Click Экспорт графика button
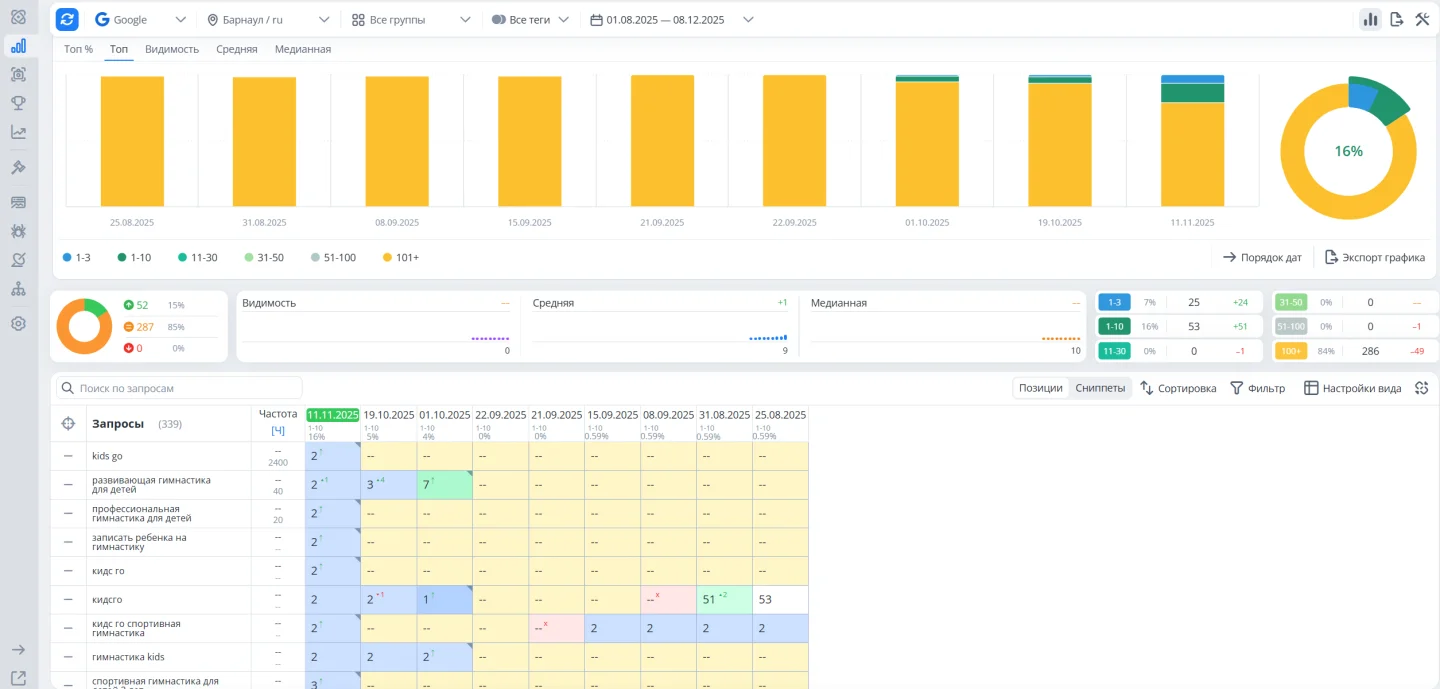Screen dimensions: 1440x689 [1375, 257]
